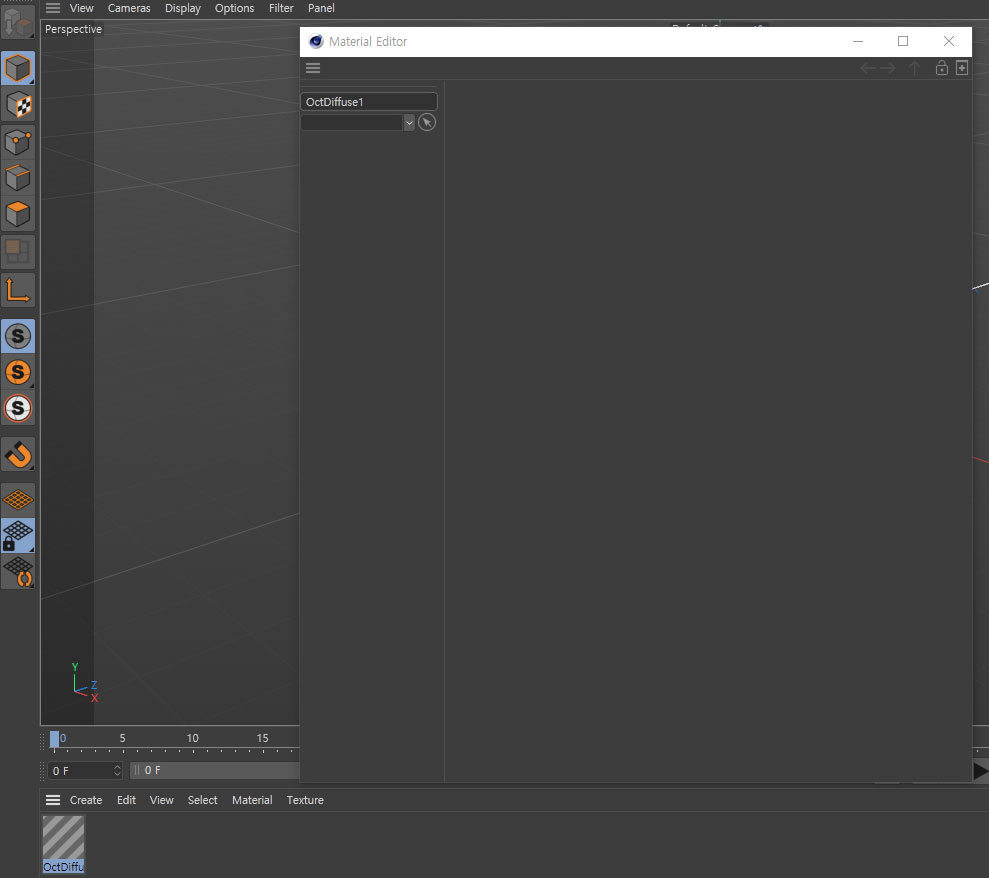Click frame 15 on the timeline ruler
The height and width of the screenshot is (878, 989).
coord(262,738)
